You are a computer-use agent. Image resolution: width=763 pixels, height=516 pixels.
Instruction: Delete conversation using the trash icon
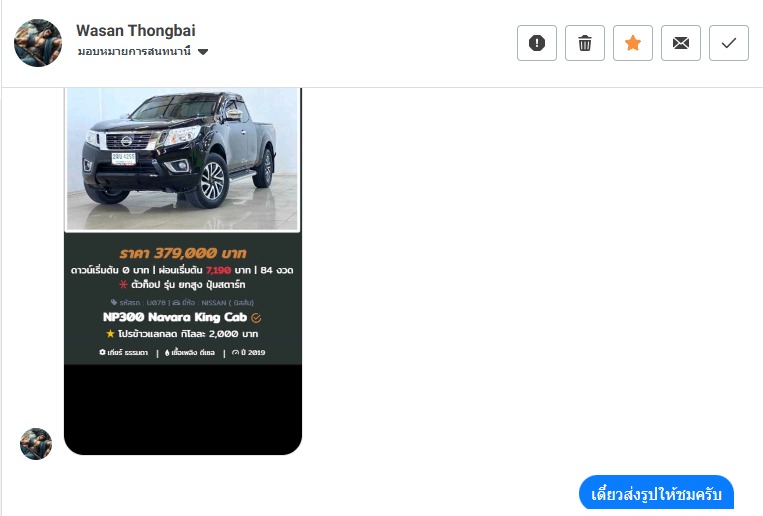pos(585,43)
